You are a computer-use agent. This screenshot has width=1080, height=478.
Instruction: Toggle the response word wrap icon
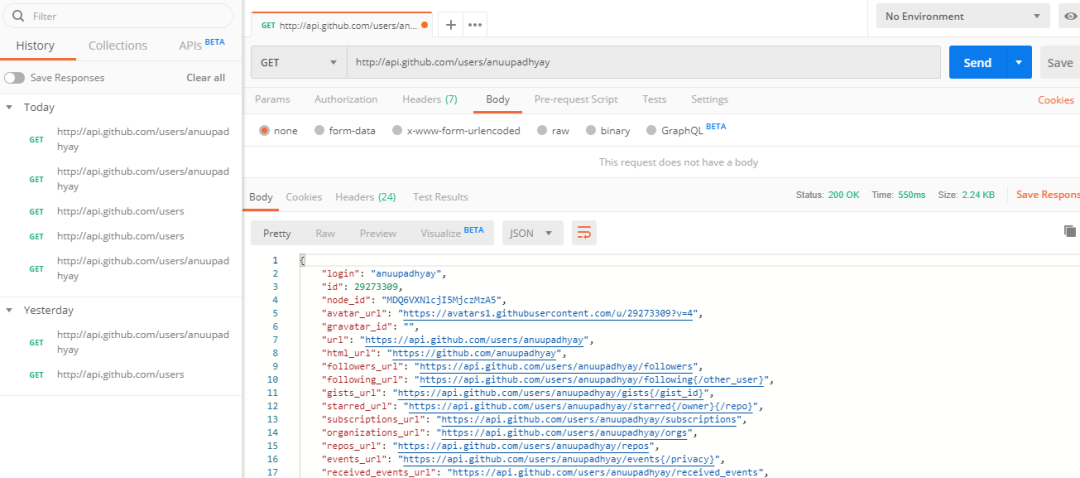coord(584,233)
